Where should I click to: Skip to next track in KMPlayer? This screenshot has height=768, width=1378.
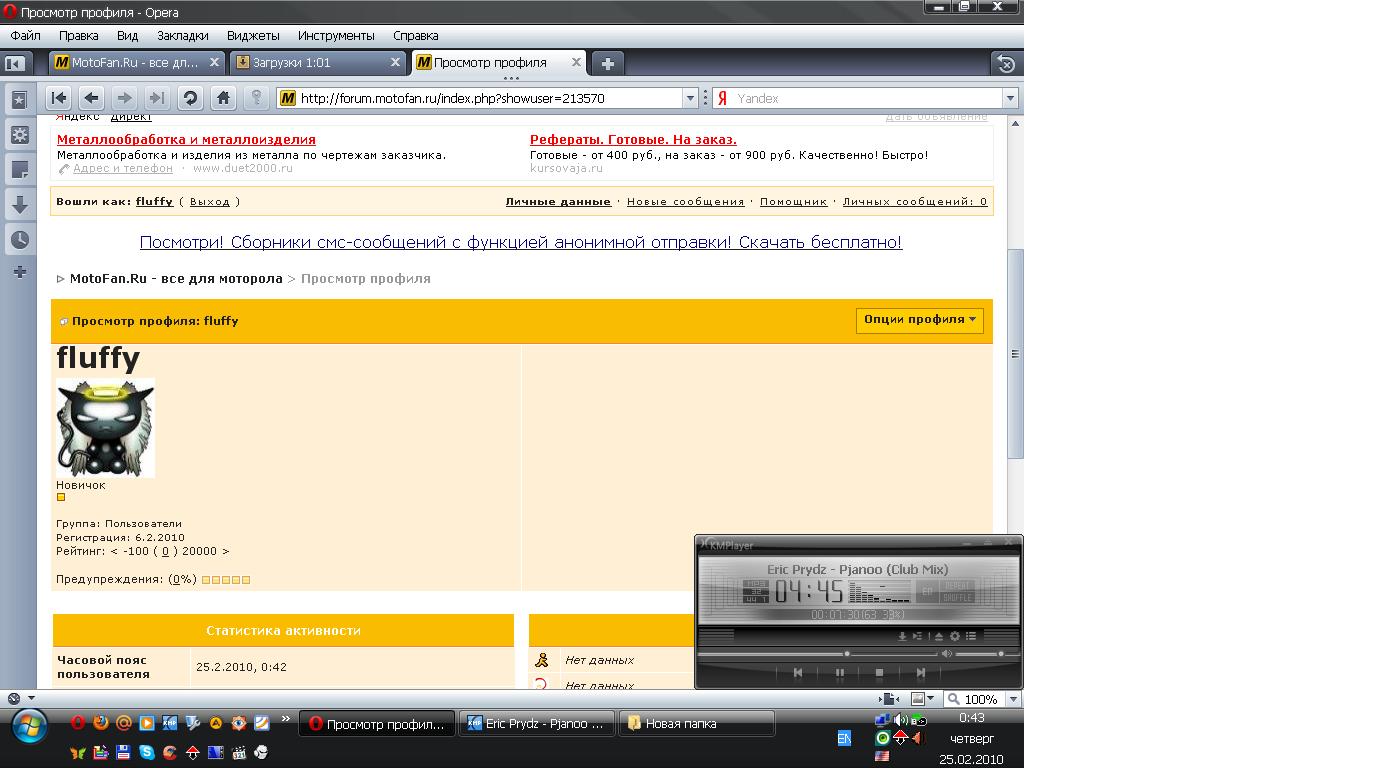coord(920,673)
